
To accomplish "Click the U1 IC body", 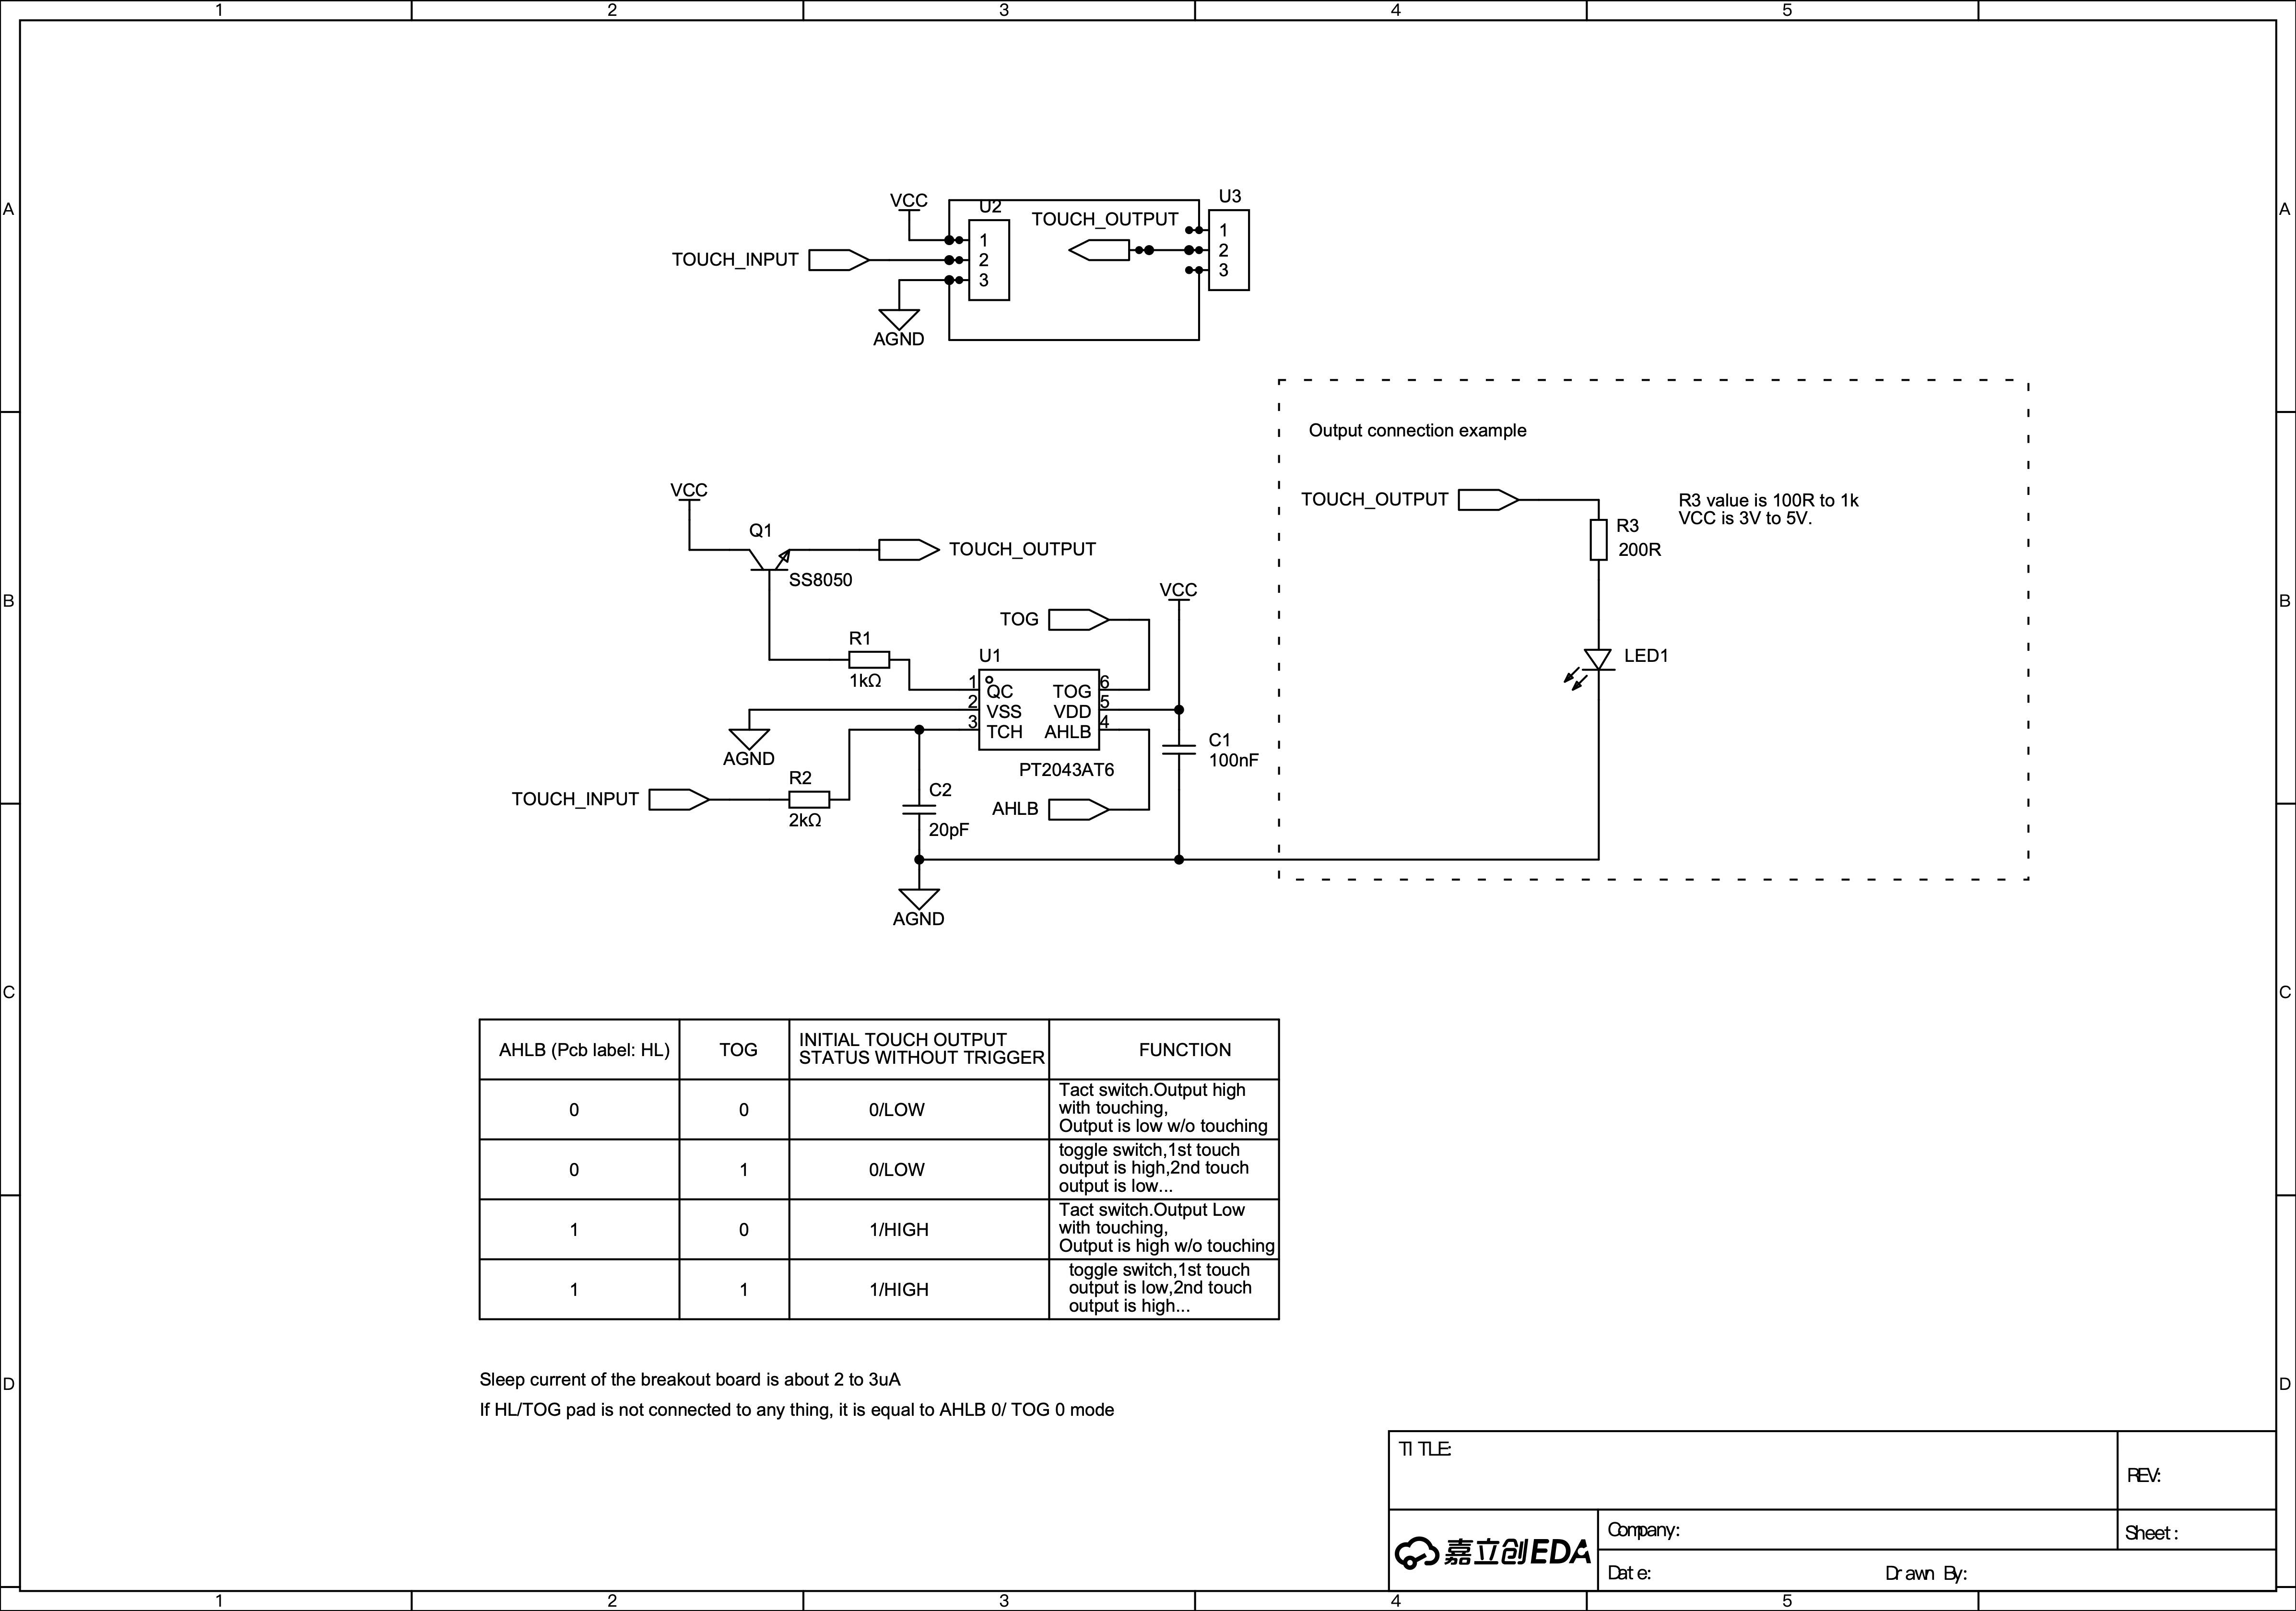I will (1039, 710).
